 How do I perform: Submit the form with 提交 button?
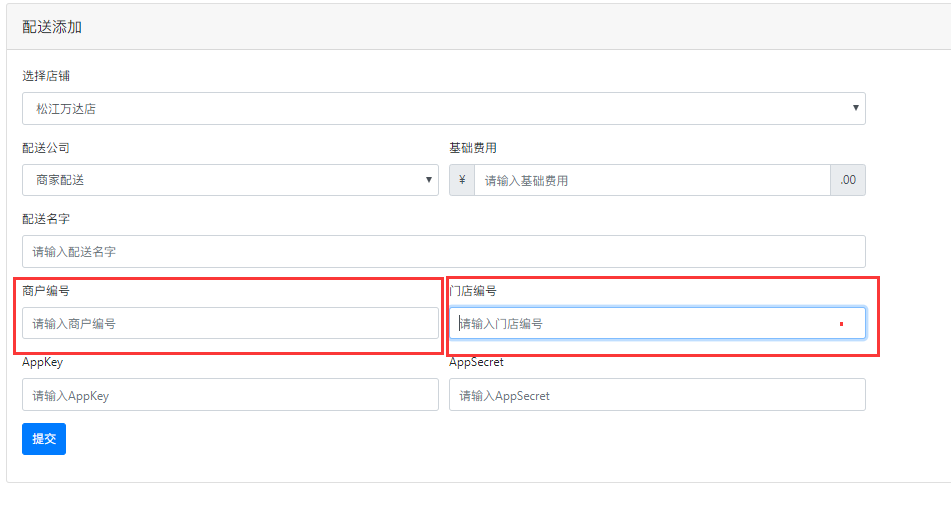(x=44, y=439)
